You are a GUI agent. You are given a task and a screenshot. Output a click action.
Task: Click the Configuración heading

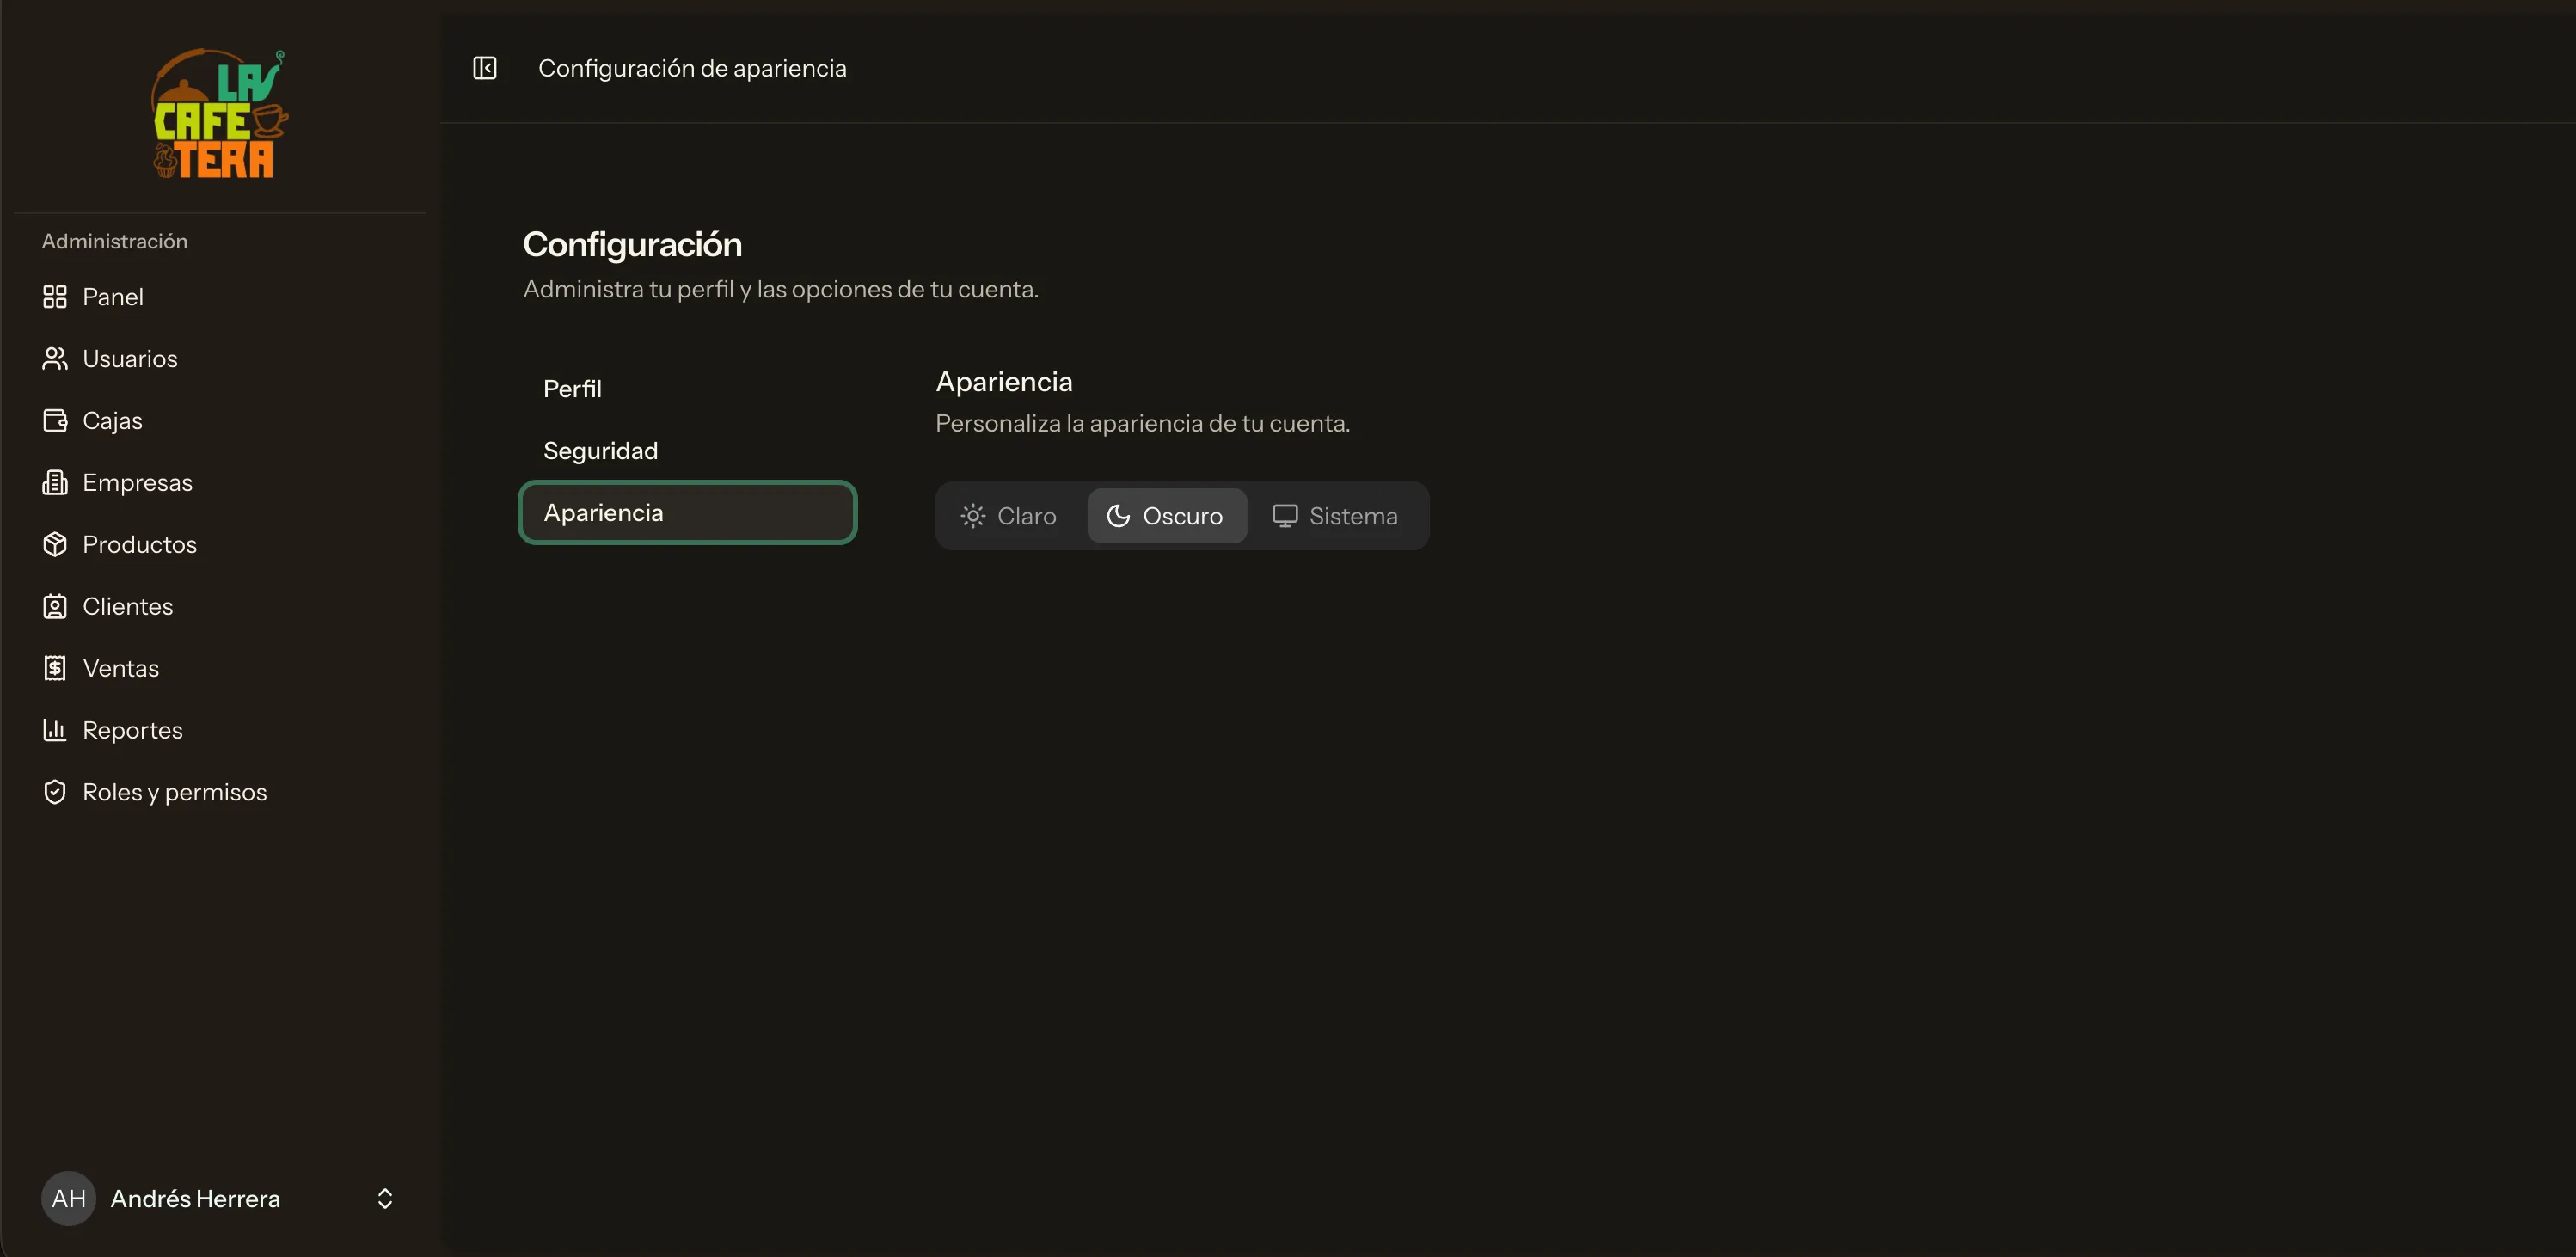633,245
